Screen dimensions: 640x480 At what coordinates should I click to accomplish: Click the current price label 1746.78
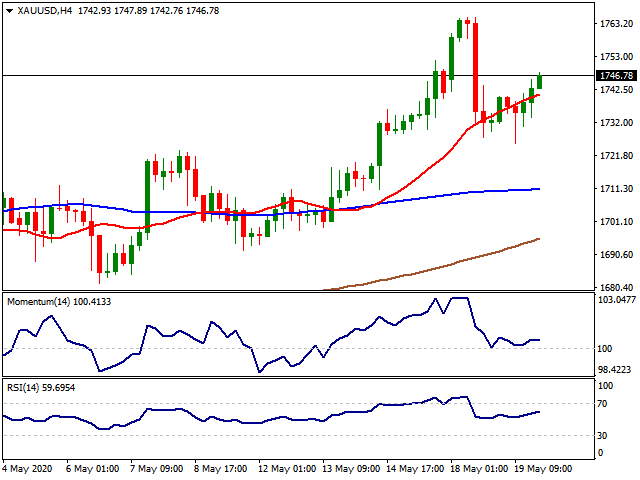coord(616,76)
